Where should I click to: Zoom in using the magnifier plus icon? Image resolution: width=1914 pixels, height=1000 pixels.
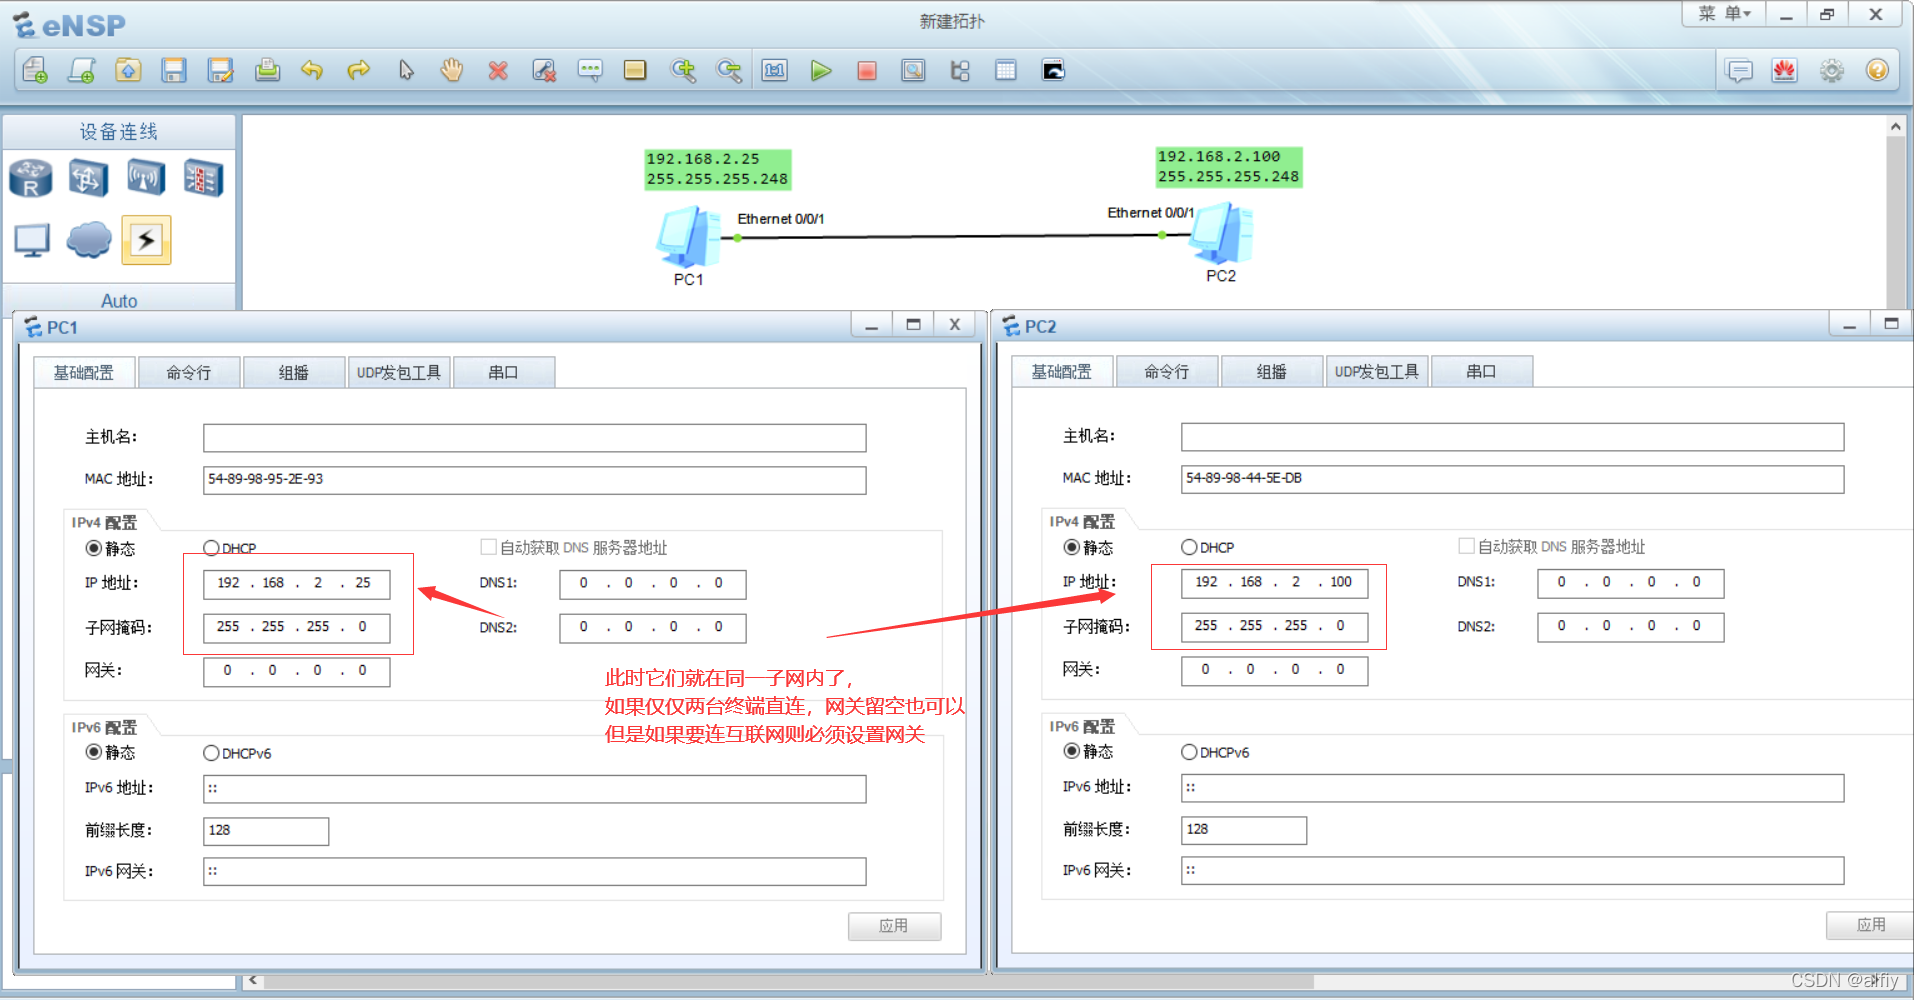pos(683,70)
